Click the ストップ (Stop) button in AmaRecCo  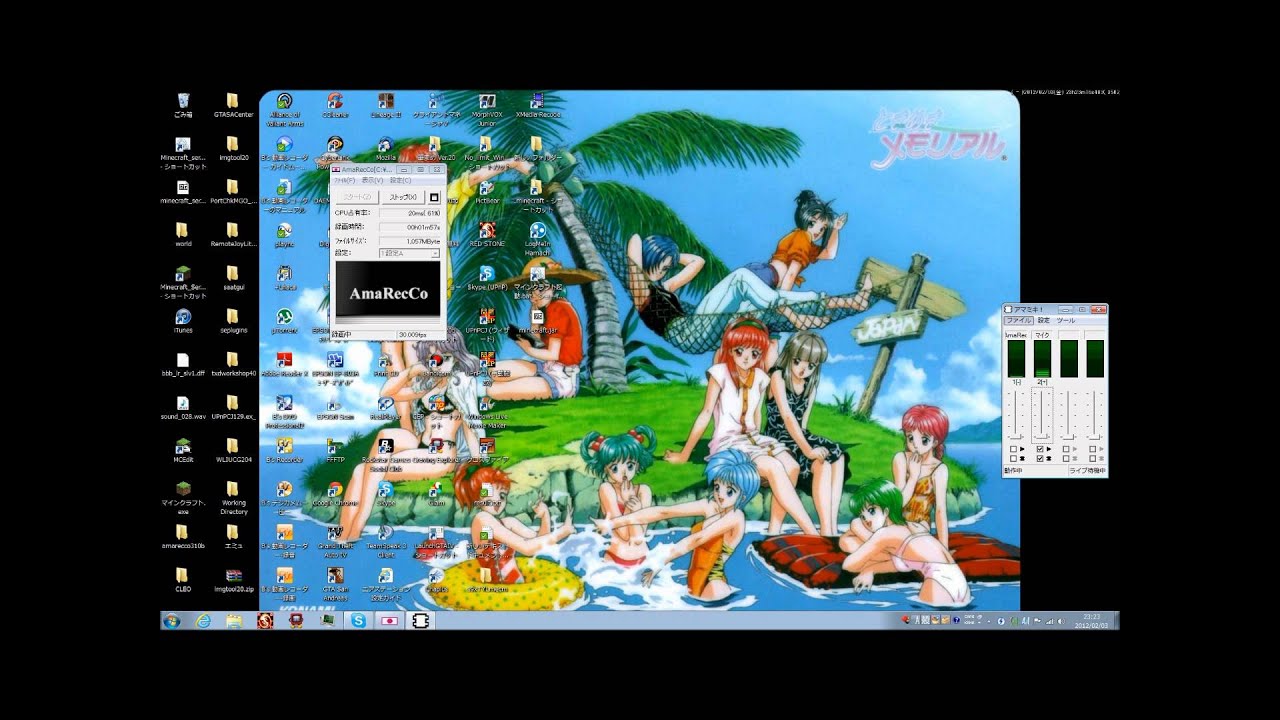[402, 197]
